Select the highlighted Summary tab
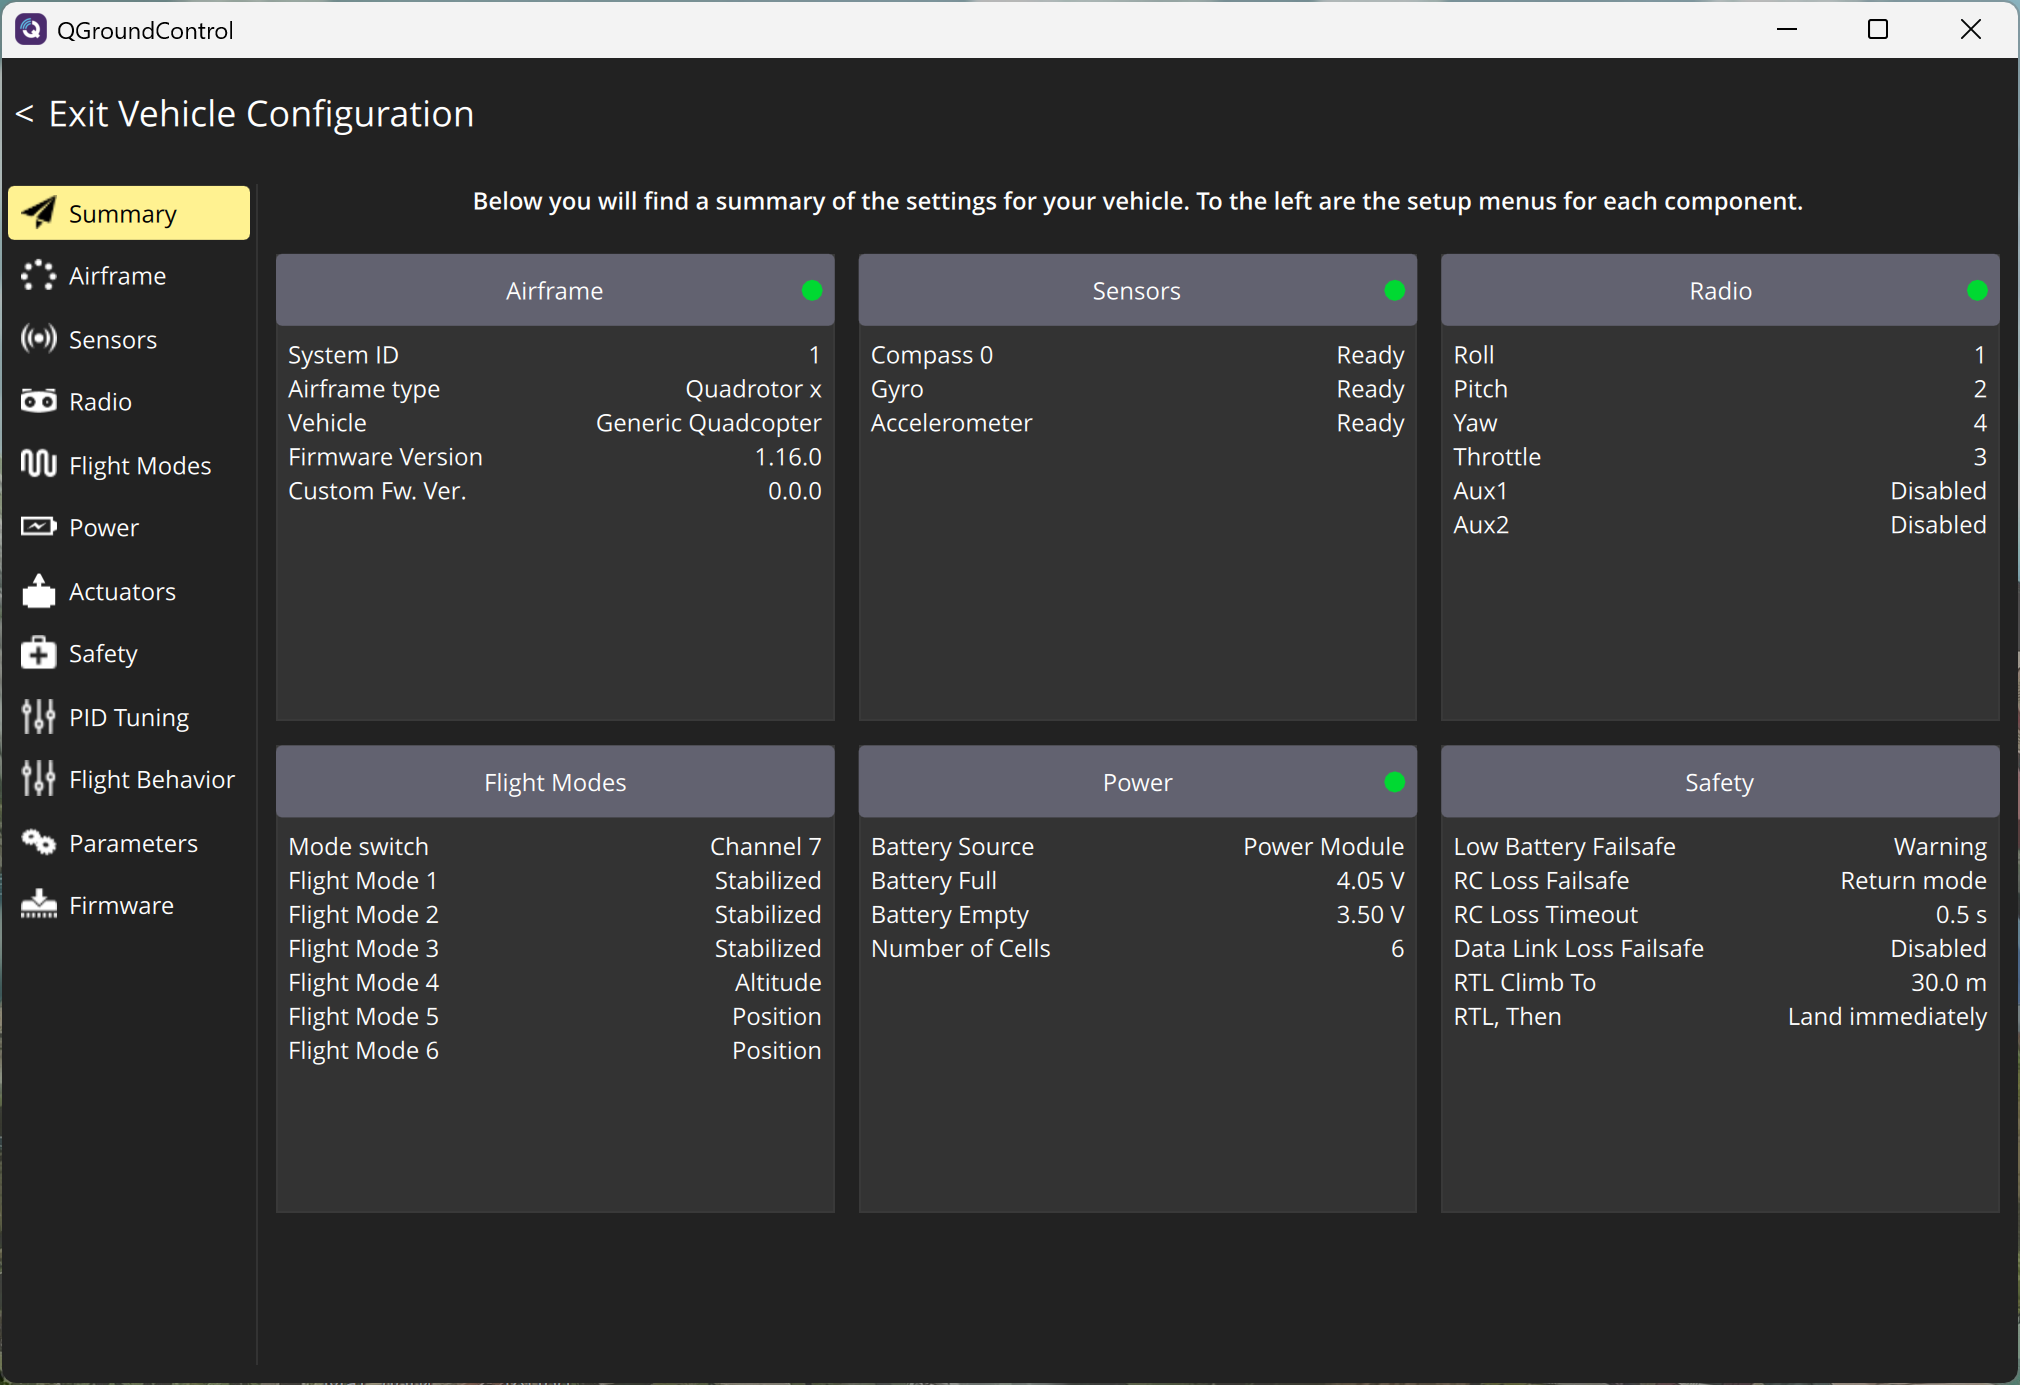Viewport: 2020px width, 1385px height. click(129, 213)
